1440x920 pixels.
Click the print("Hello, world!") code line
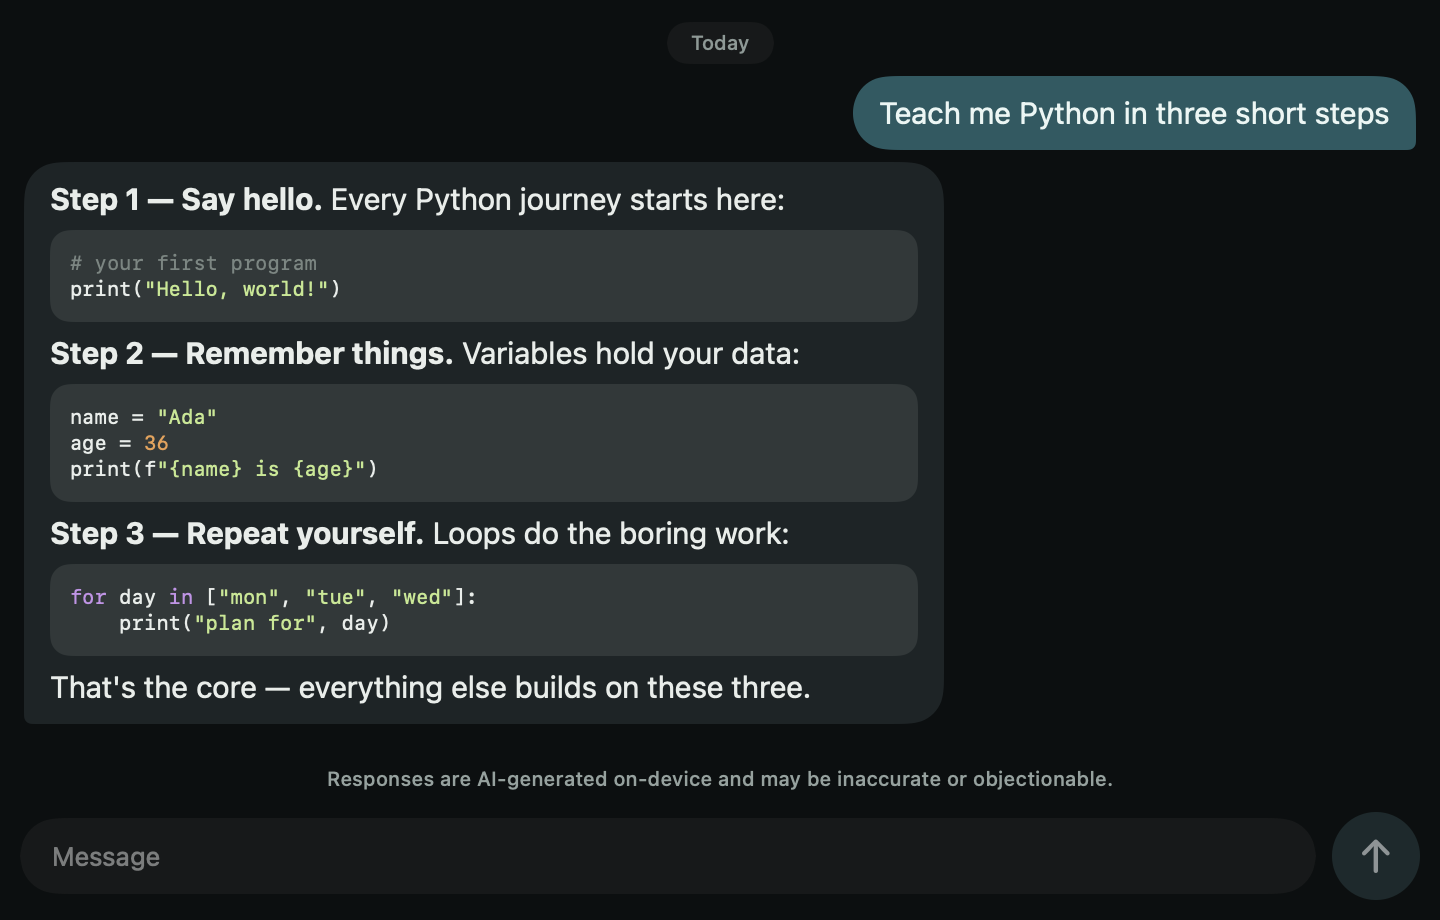coord(205,289)
